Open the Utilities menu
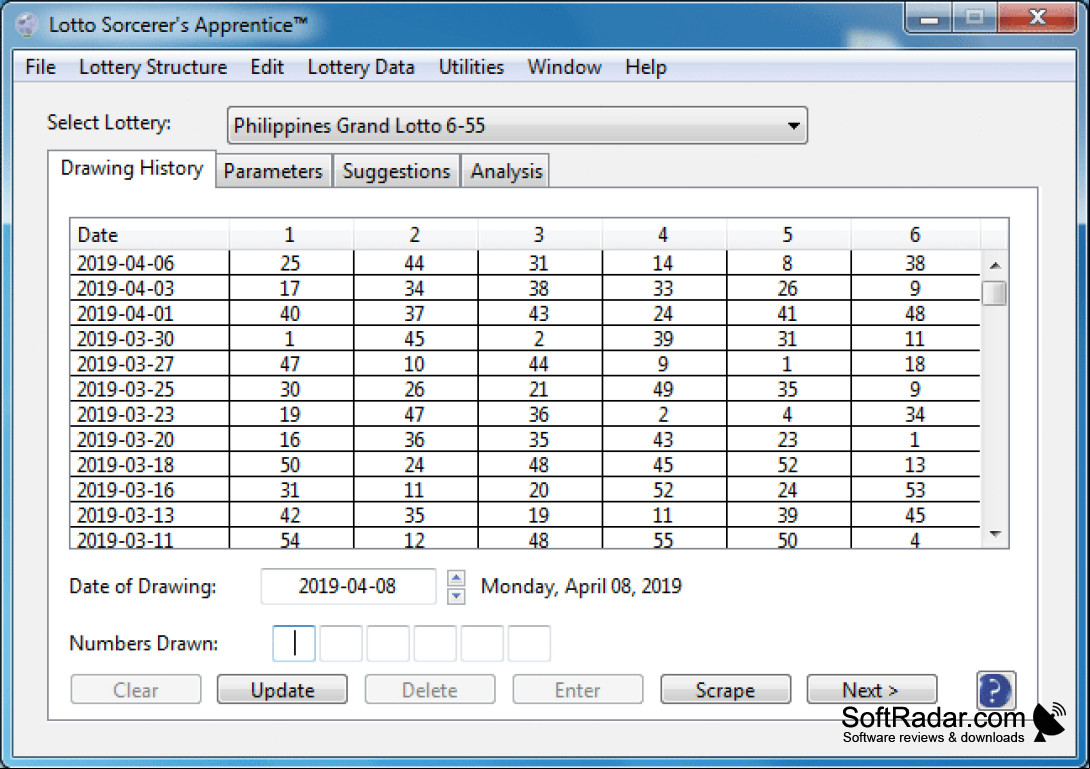 click(x=471, y=67)
